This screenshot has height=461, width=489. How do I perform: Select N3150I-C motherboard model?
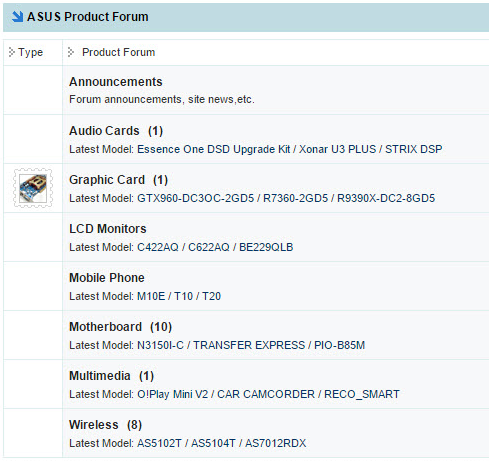click(161, 345)
